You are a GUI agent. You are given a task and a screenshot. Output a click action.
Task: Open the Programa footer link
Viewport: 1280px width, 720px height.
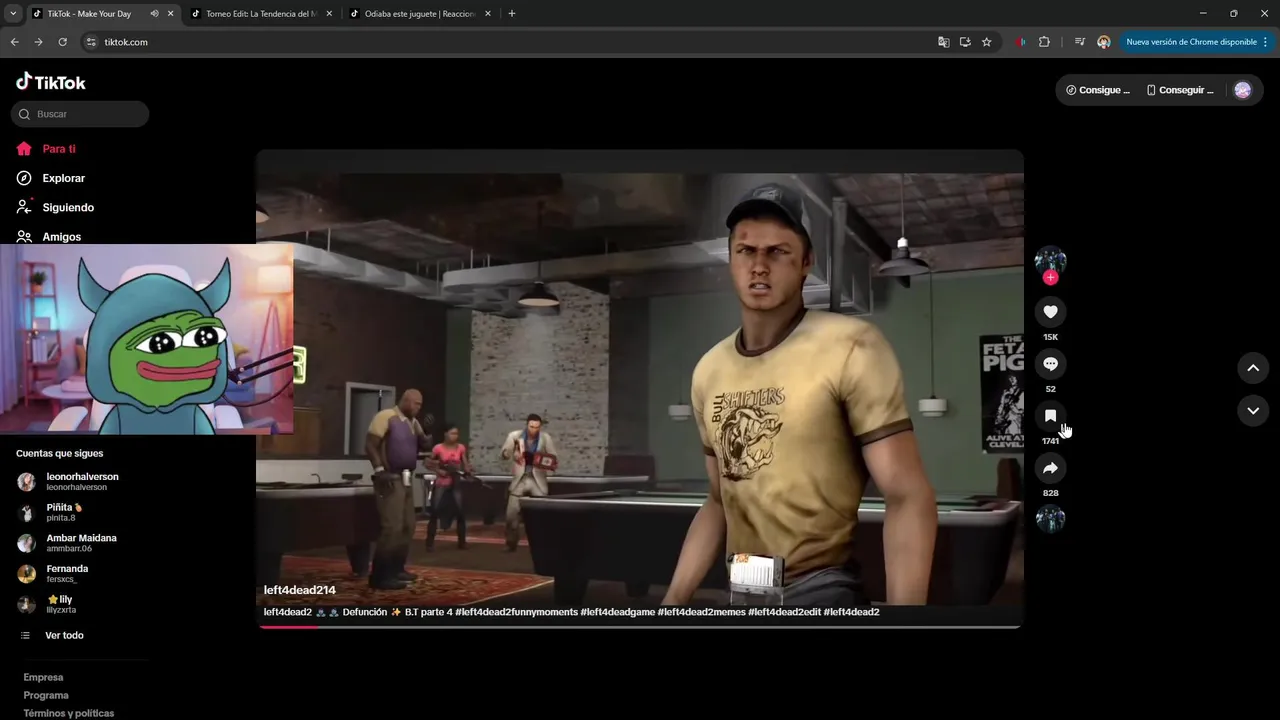pos(46,695)
